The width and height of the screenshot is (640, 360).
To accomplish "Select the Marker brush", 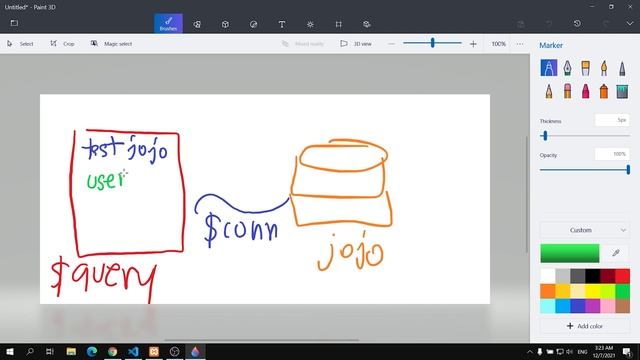I will coord(549,68).
